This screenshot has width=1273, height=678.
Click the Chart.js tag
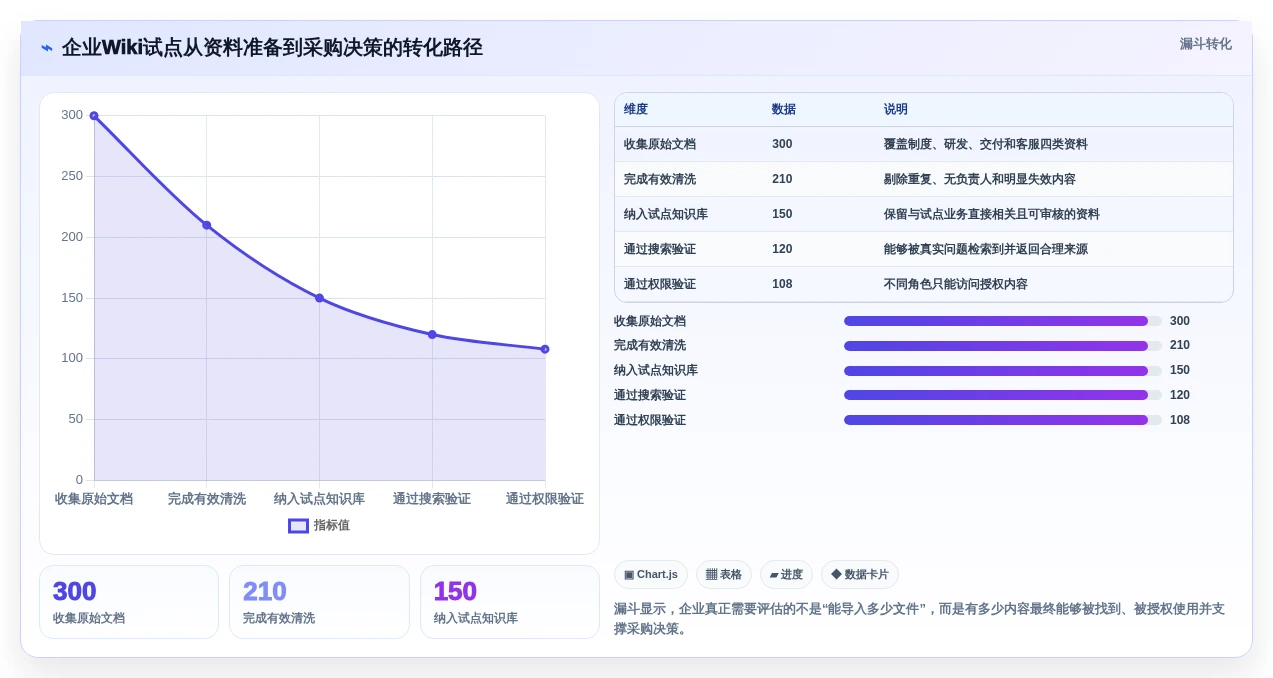pos(651,574)
